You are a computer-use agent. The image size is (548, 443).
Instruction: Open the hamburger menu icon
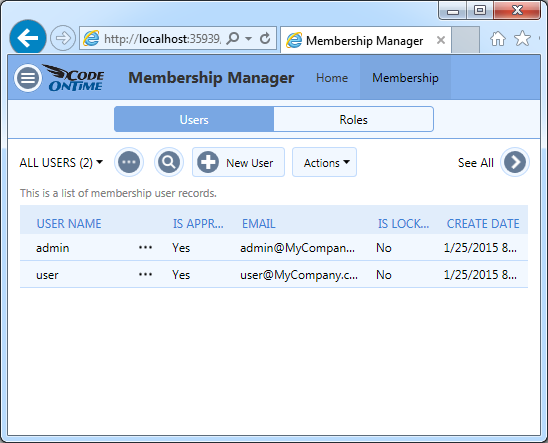(28, 78)
